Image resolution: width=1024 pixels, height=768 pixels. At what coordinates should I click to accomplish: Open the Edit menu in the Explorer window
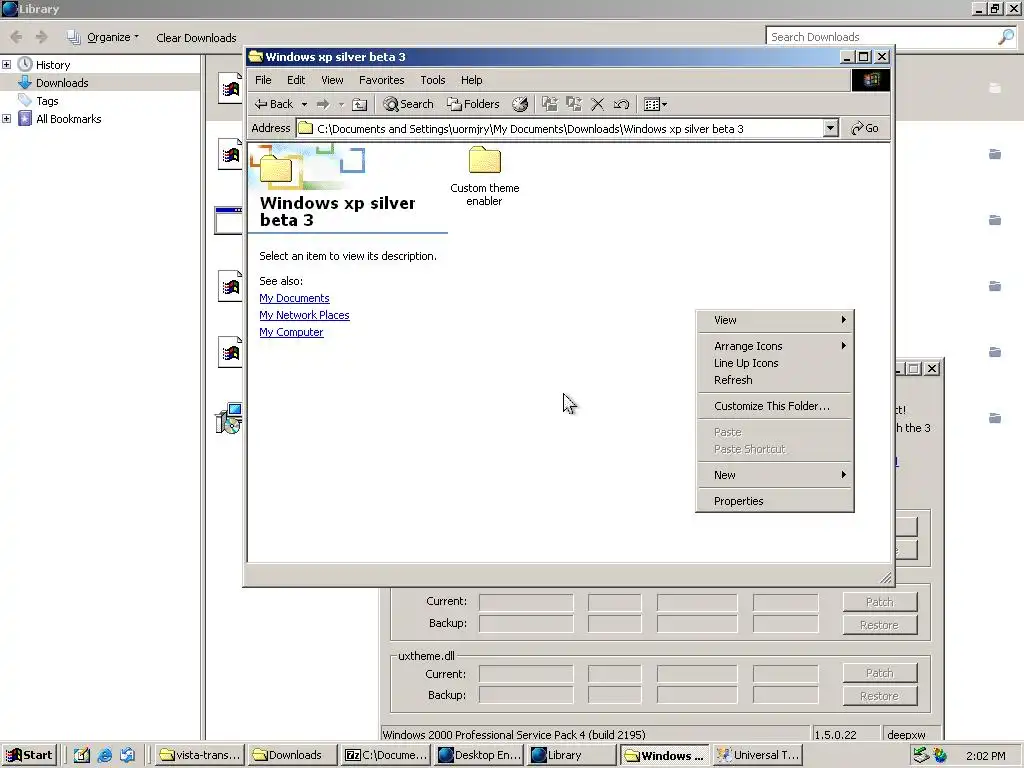(x=296, y=80)
